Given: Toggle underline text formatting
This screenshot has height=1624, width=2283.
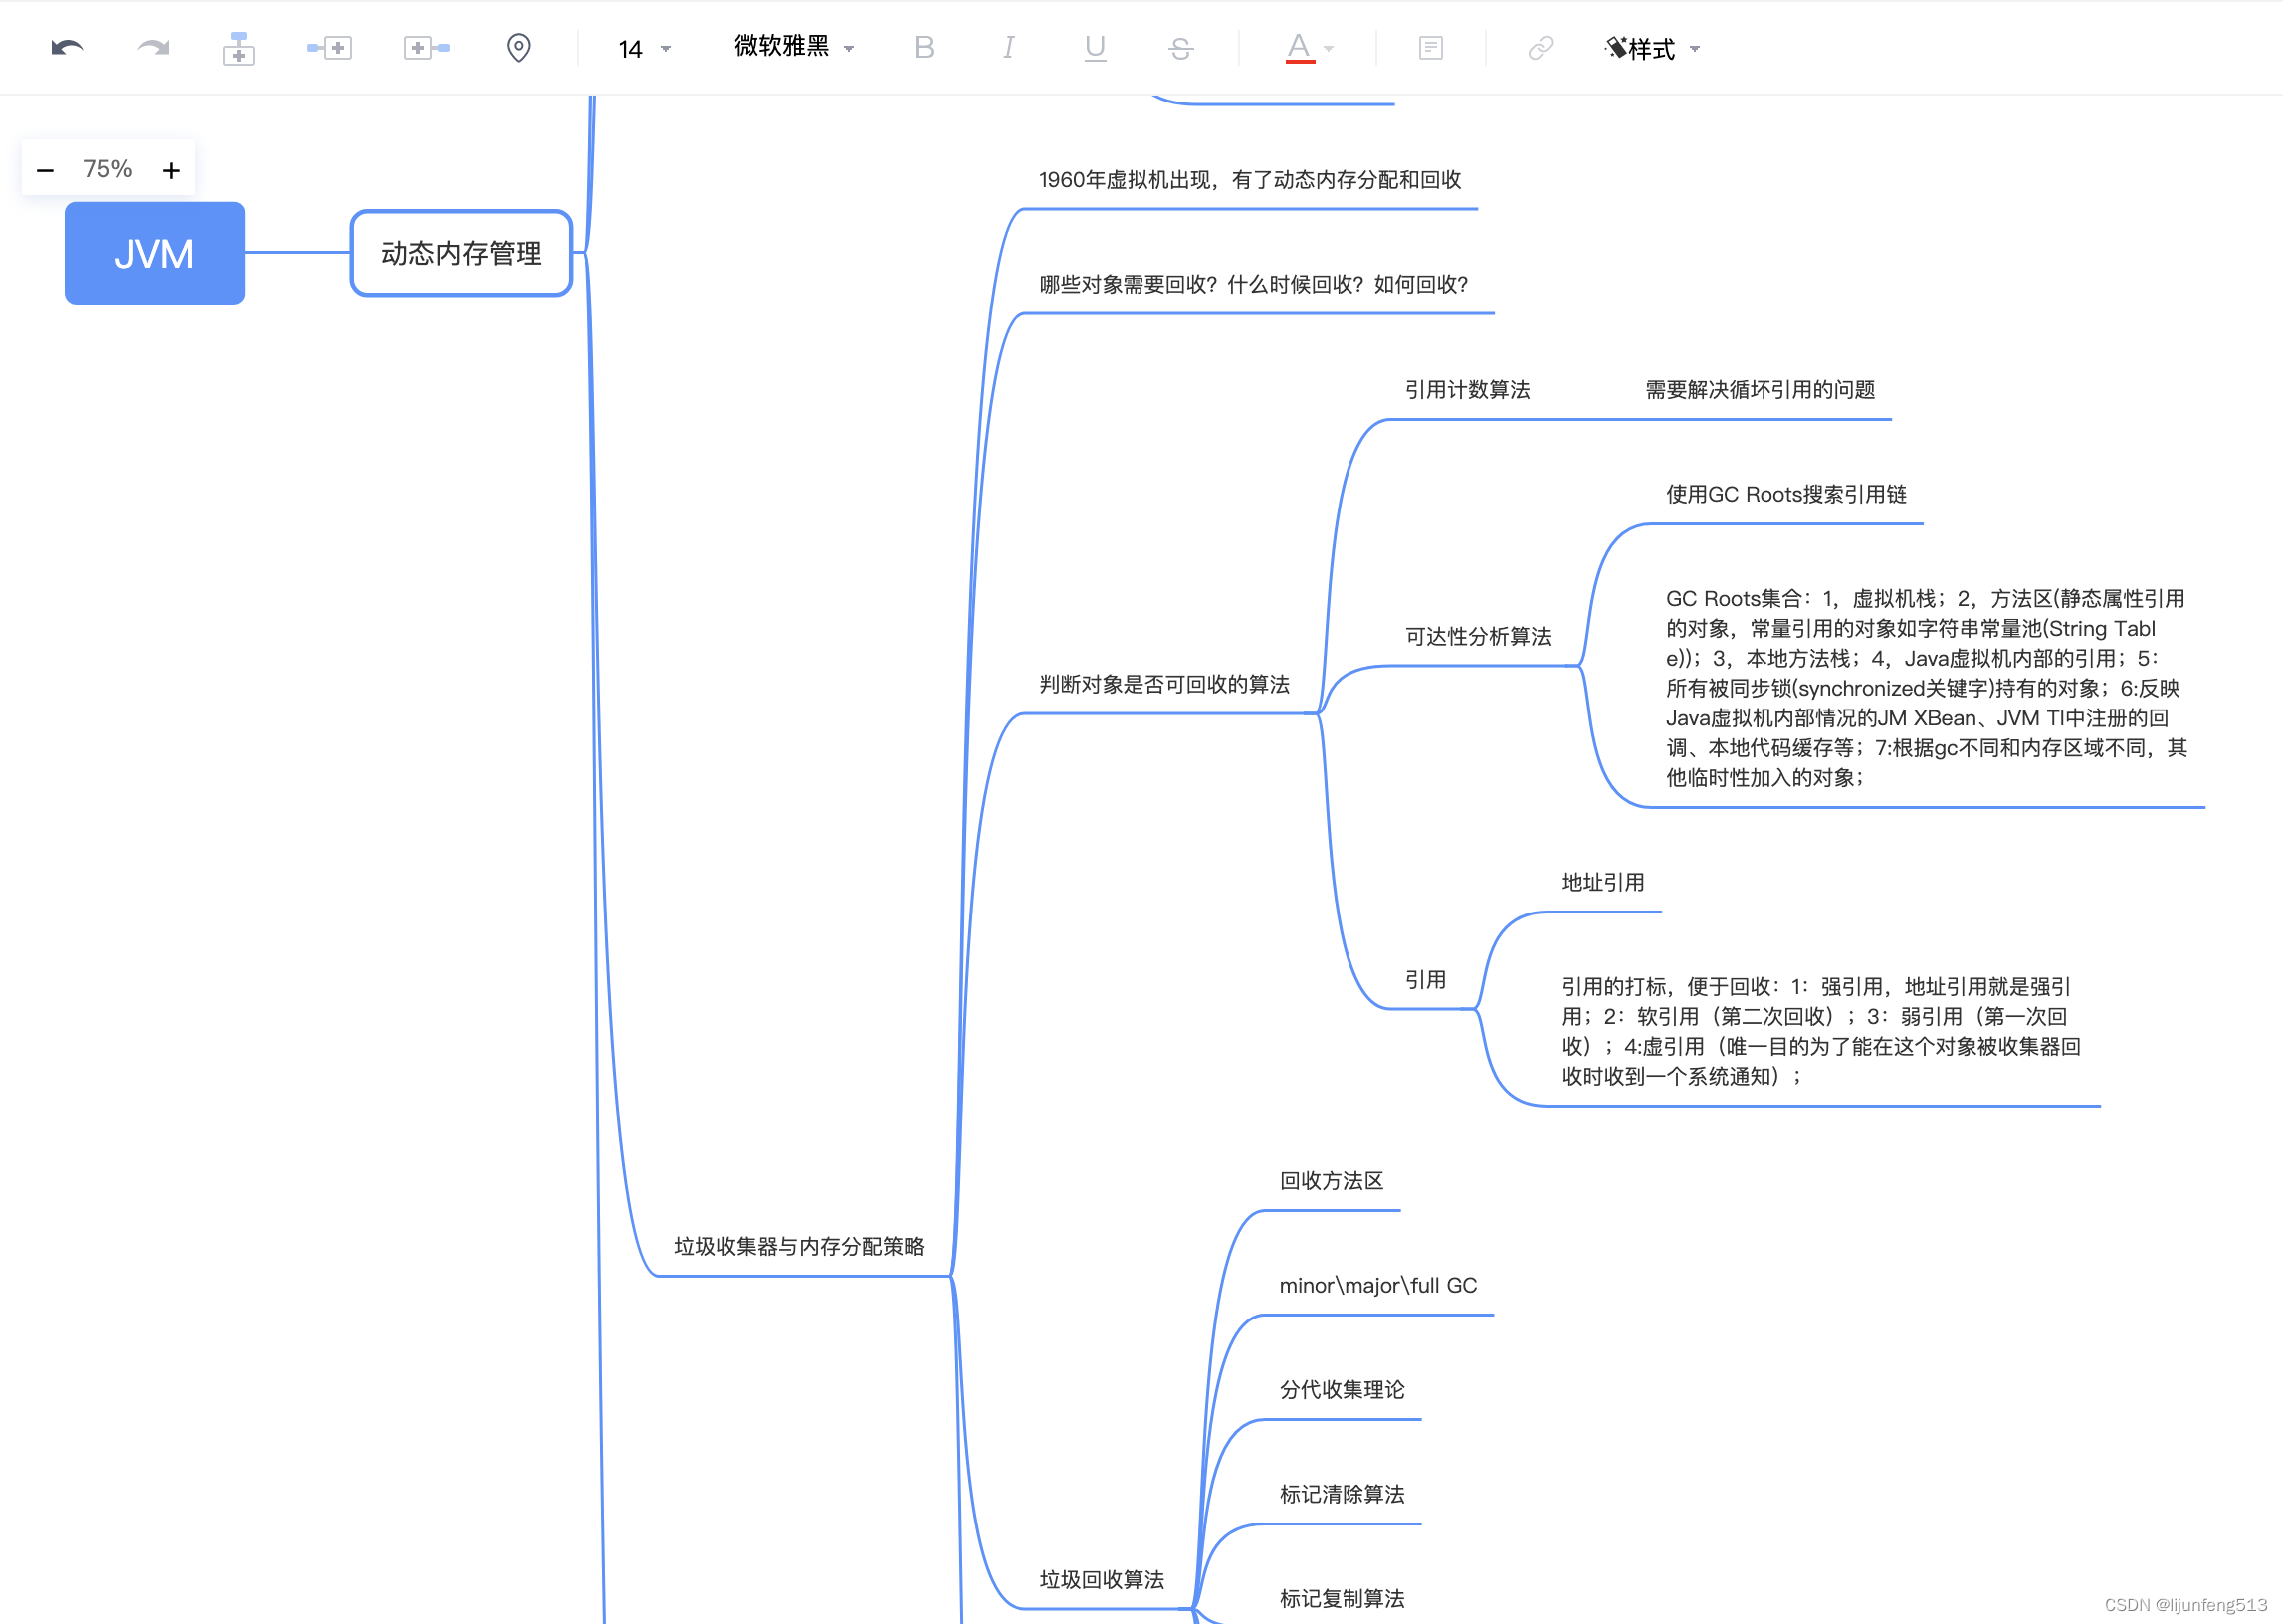Looking at the screenshot, I should (1095, 47).
